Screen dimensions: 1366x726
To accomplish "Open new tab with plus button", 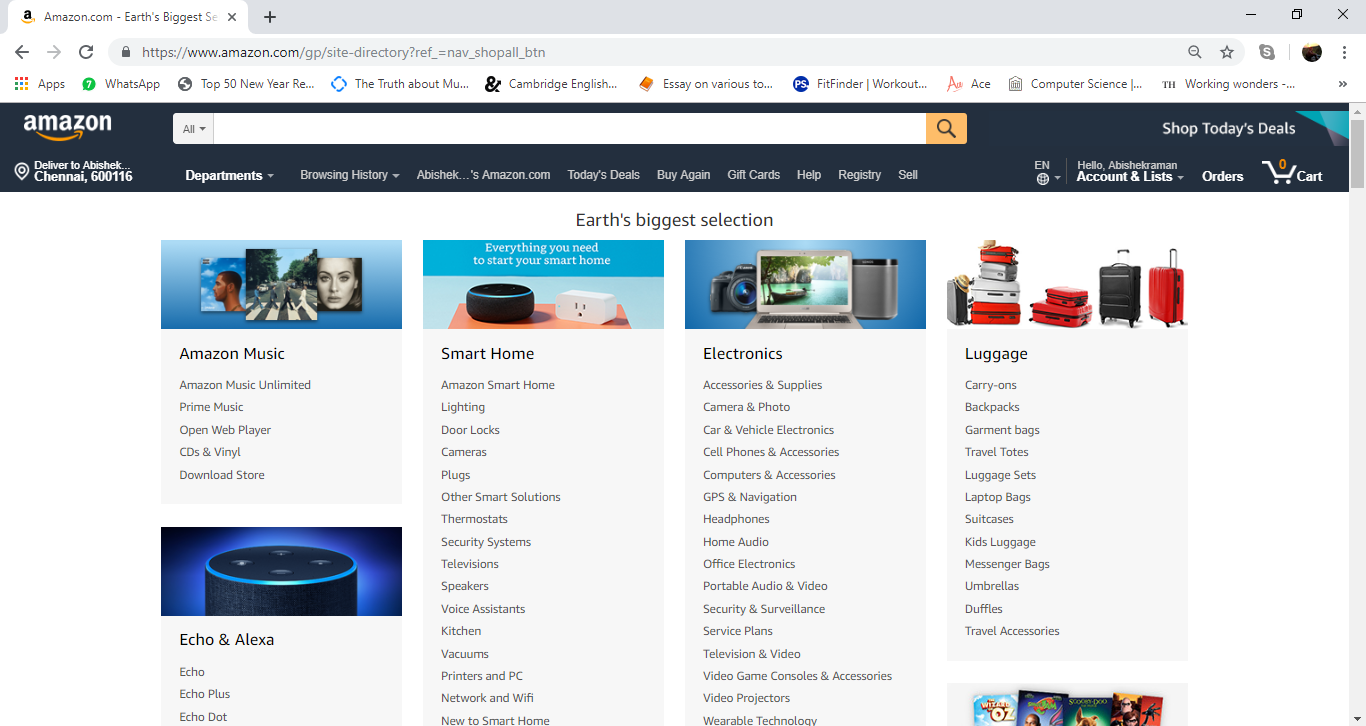I will (270, 16).
